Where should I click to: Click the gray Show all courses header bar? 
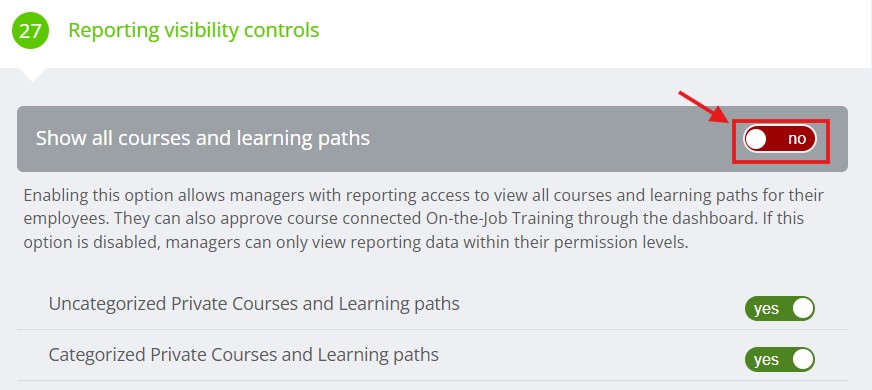432,139
